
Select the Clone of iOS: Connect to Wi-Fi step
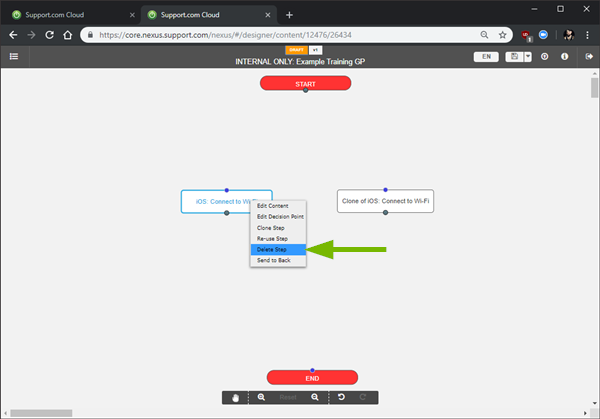[385, 201]
